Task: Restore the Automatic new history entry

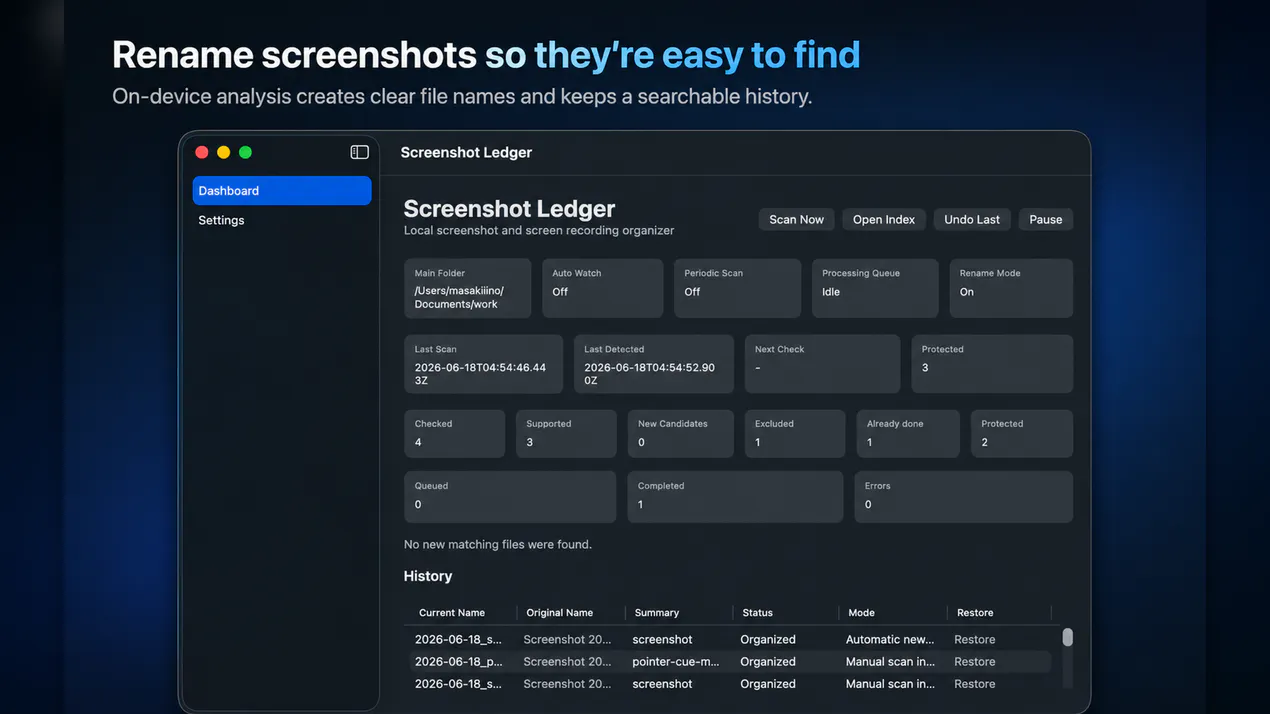Action: click(x=974, y=640)
